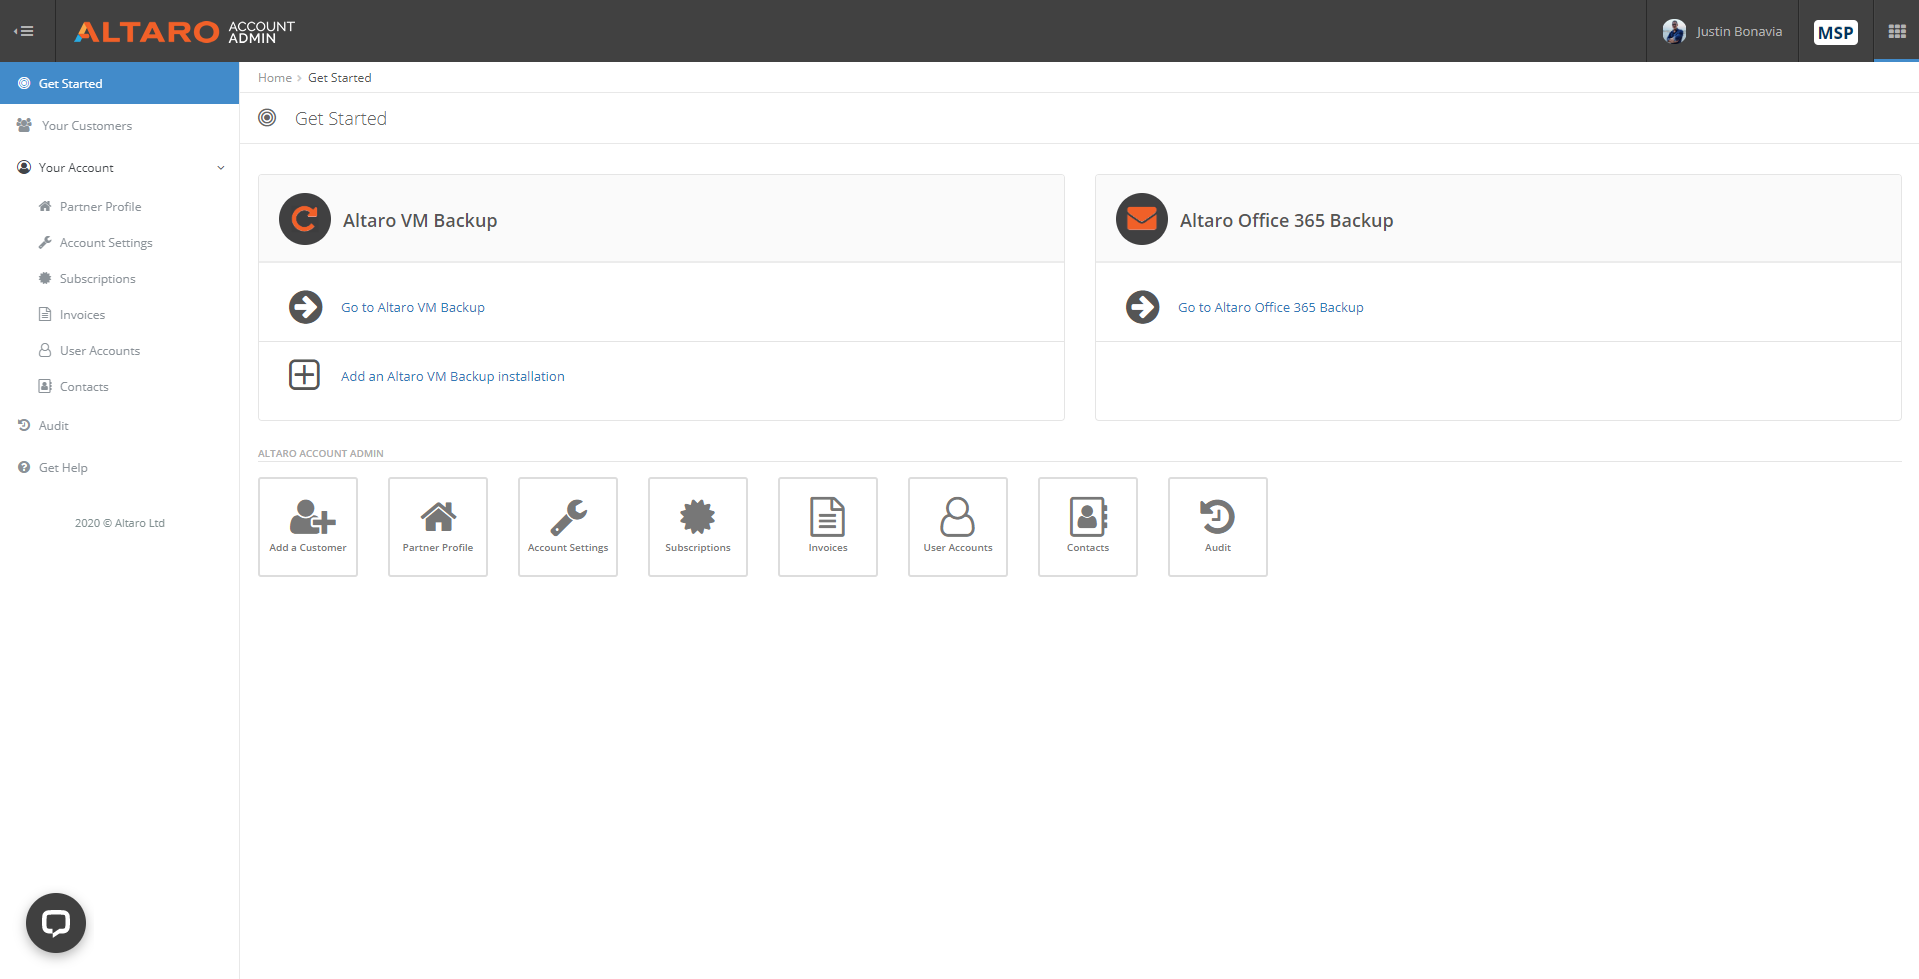This screenshot has height=979, width=1919.
Task: Open the Subscriptions tile
Action: (x=698, y=527)
